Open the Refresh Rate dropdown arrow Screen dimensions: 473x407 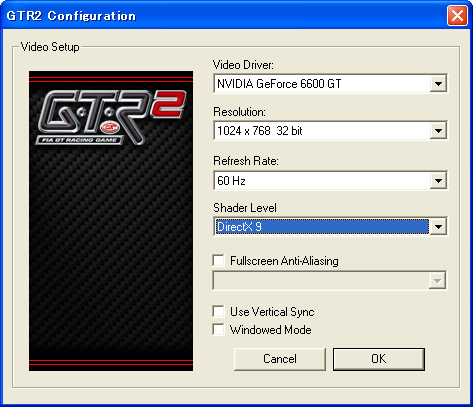[x=438, y=181]
